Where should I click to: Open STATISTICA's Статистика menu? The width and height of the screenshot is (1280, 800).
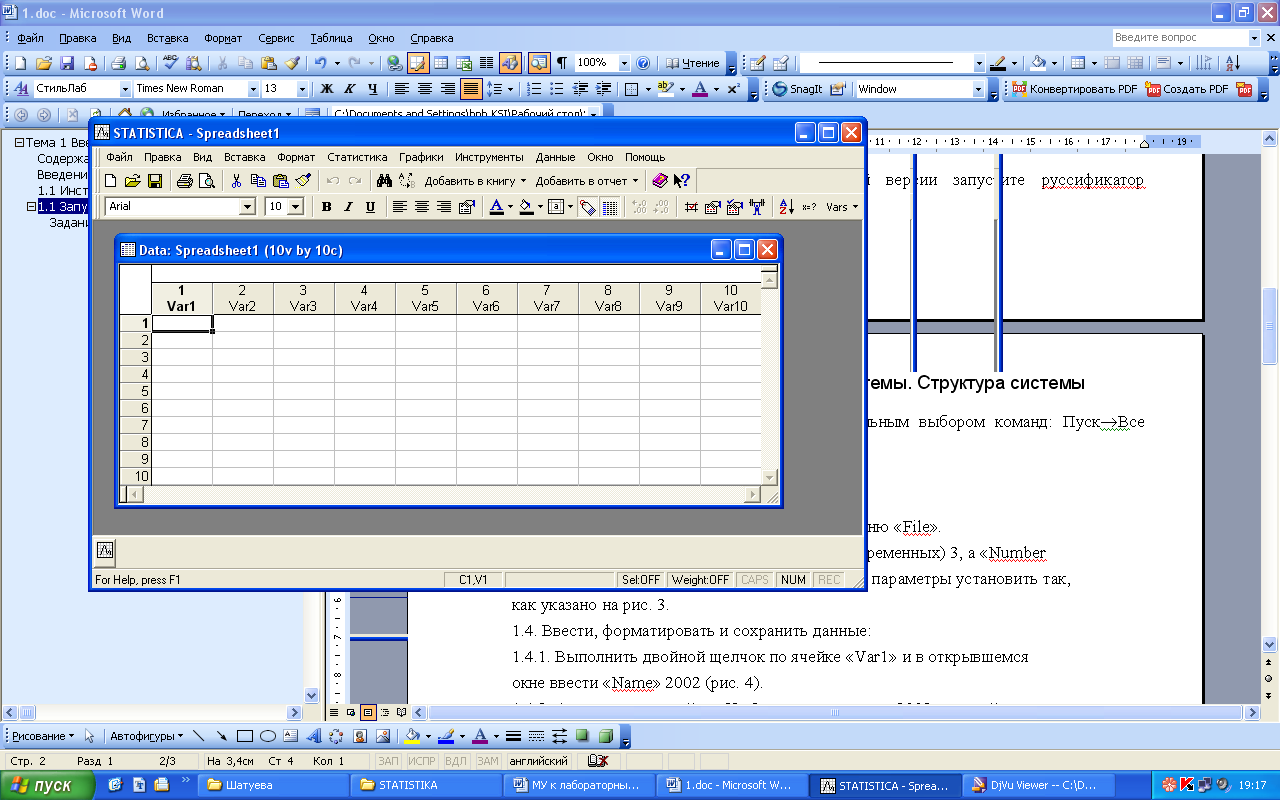point(357,157)
